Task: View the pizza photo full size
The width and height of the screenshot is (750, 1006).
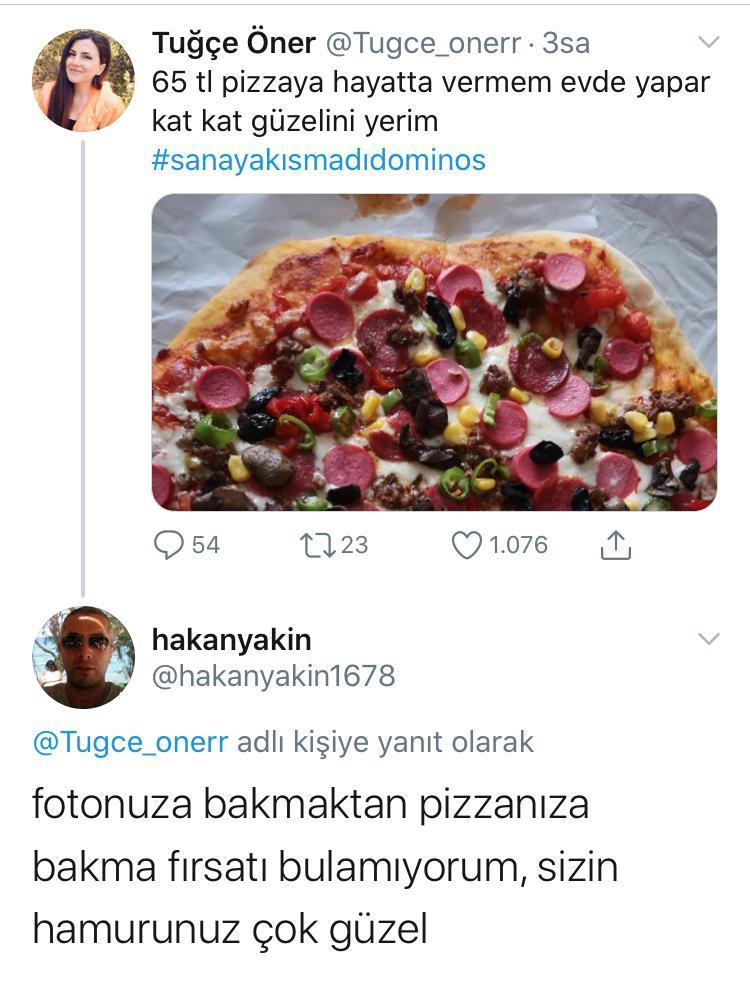Action: (434, 352)
